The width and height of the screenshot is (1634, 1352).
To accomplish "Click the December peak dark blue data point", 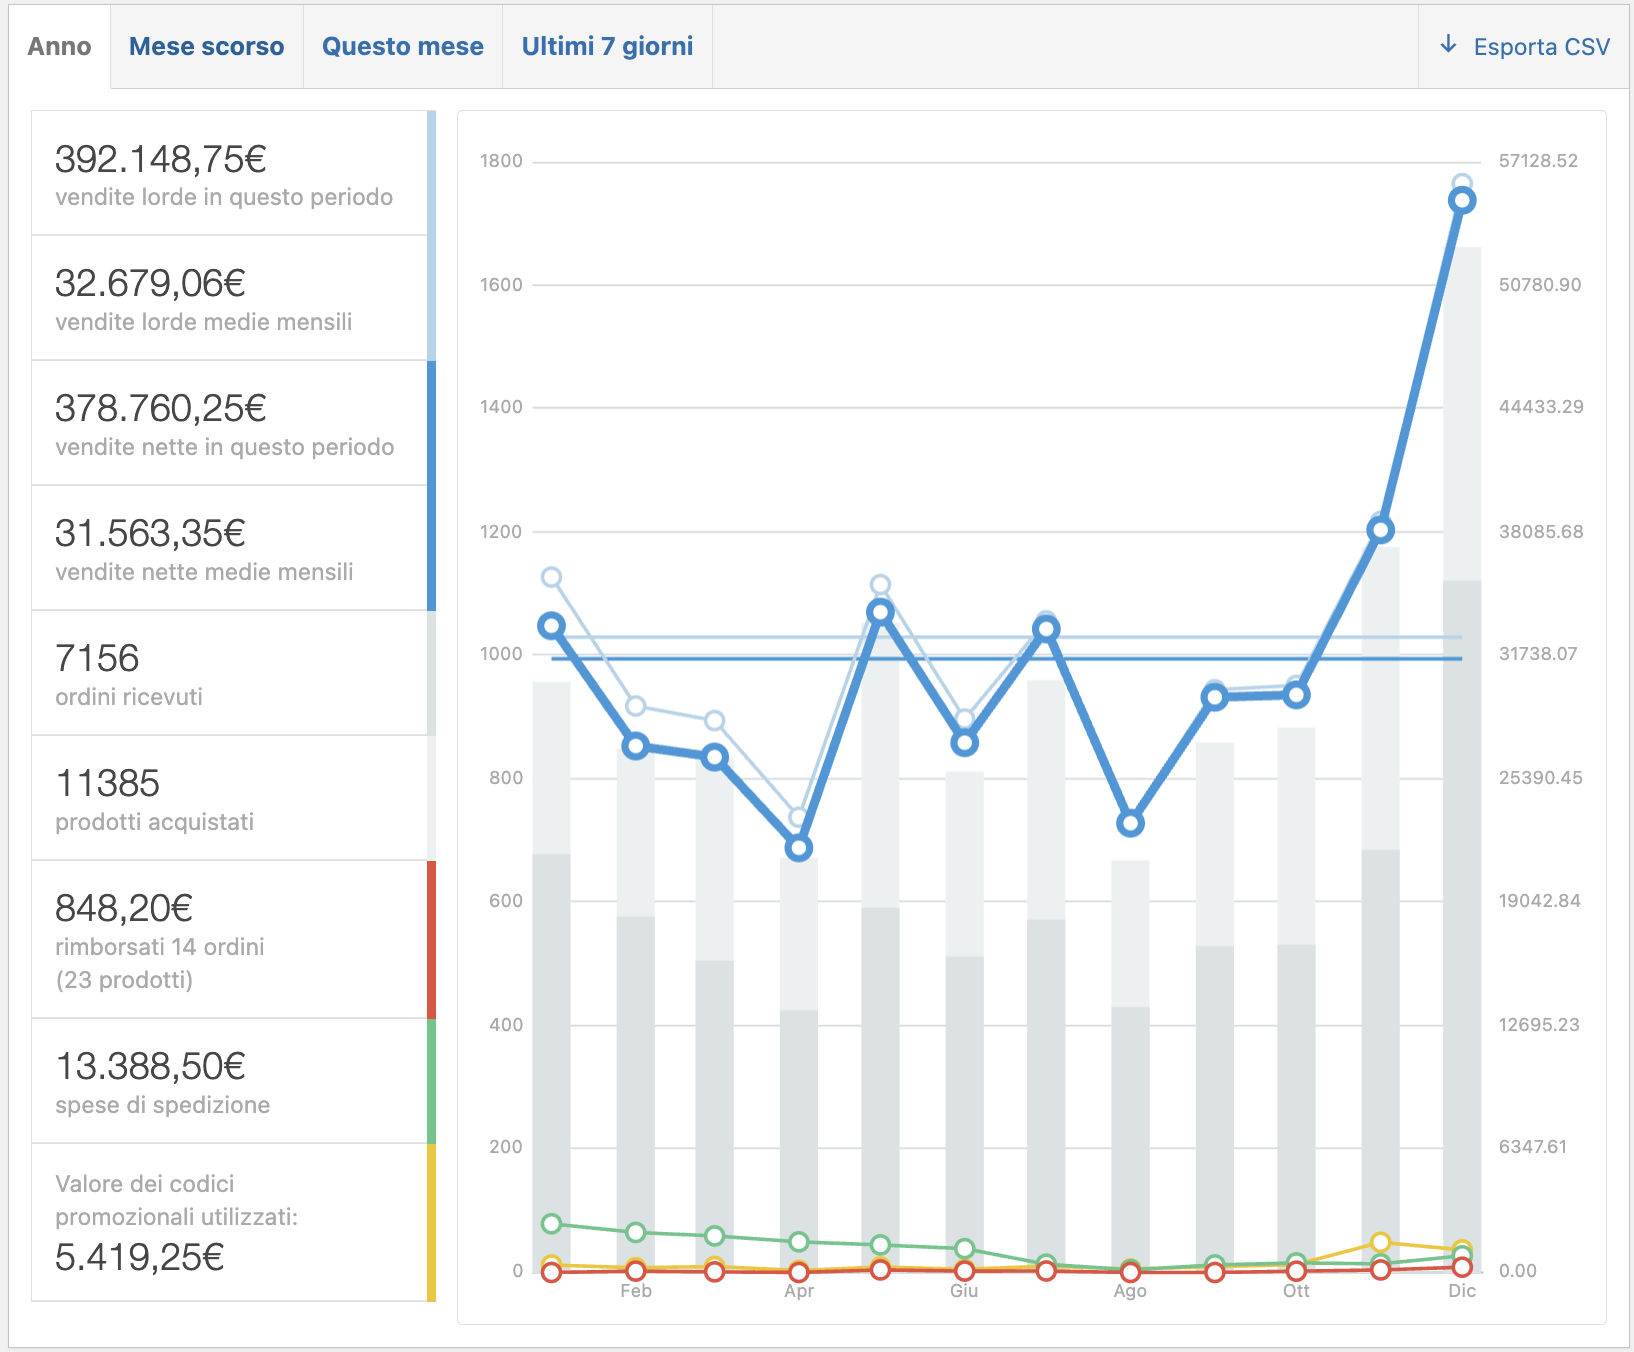I will pos(1461,201).
